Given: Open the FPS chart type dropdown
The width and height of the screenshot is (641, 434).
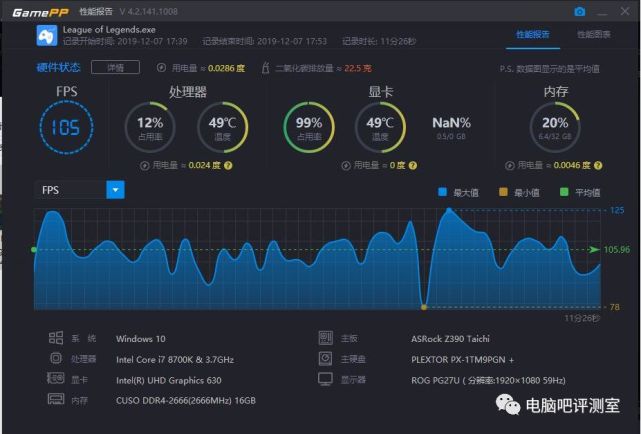Looking at the screenshot, I should (79, 190).
